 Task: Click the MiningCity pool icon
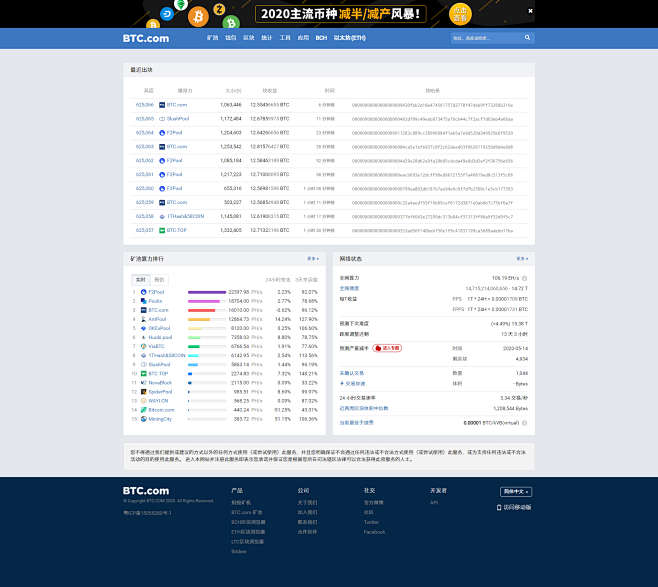tap(143, 419)
